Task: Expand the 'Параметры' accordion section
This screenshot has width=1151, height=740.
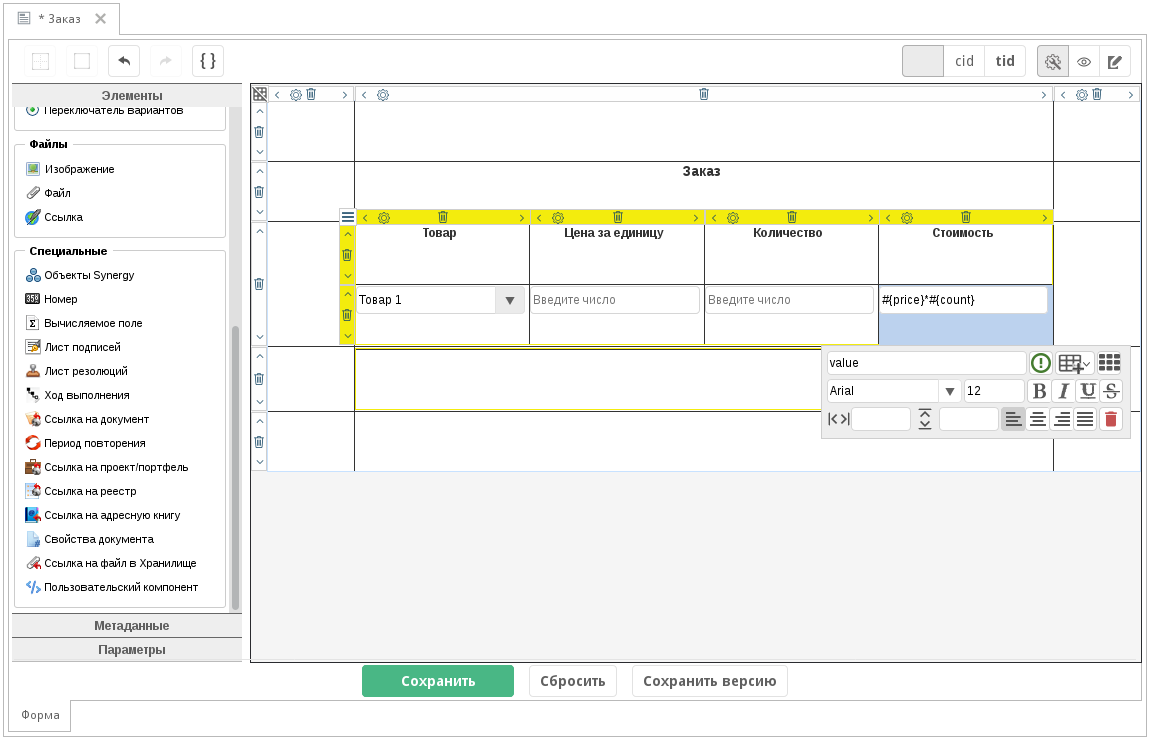Action: click(x=127, y=650)
